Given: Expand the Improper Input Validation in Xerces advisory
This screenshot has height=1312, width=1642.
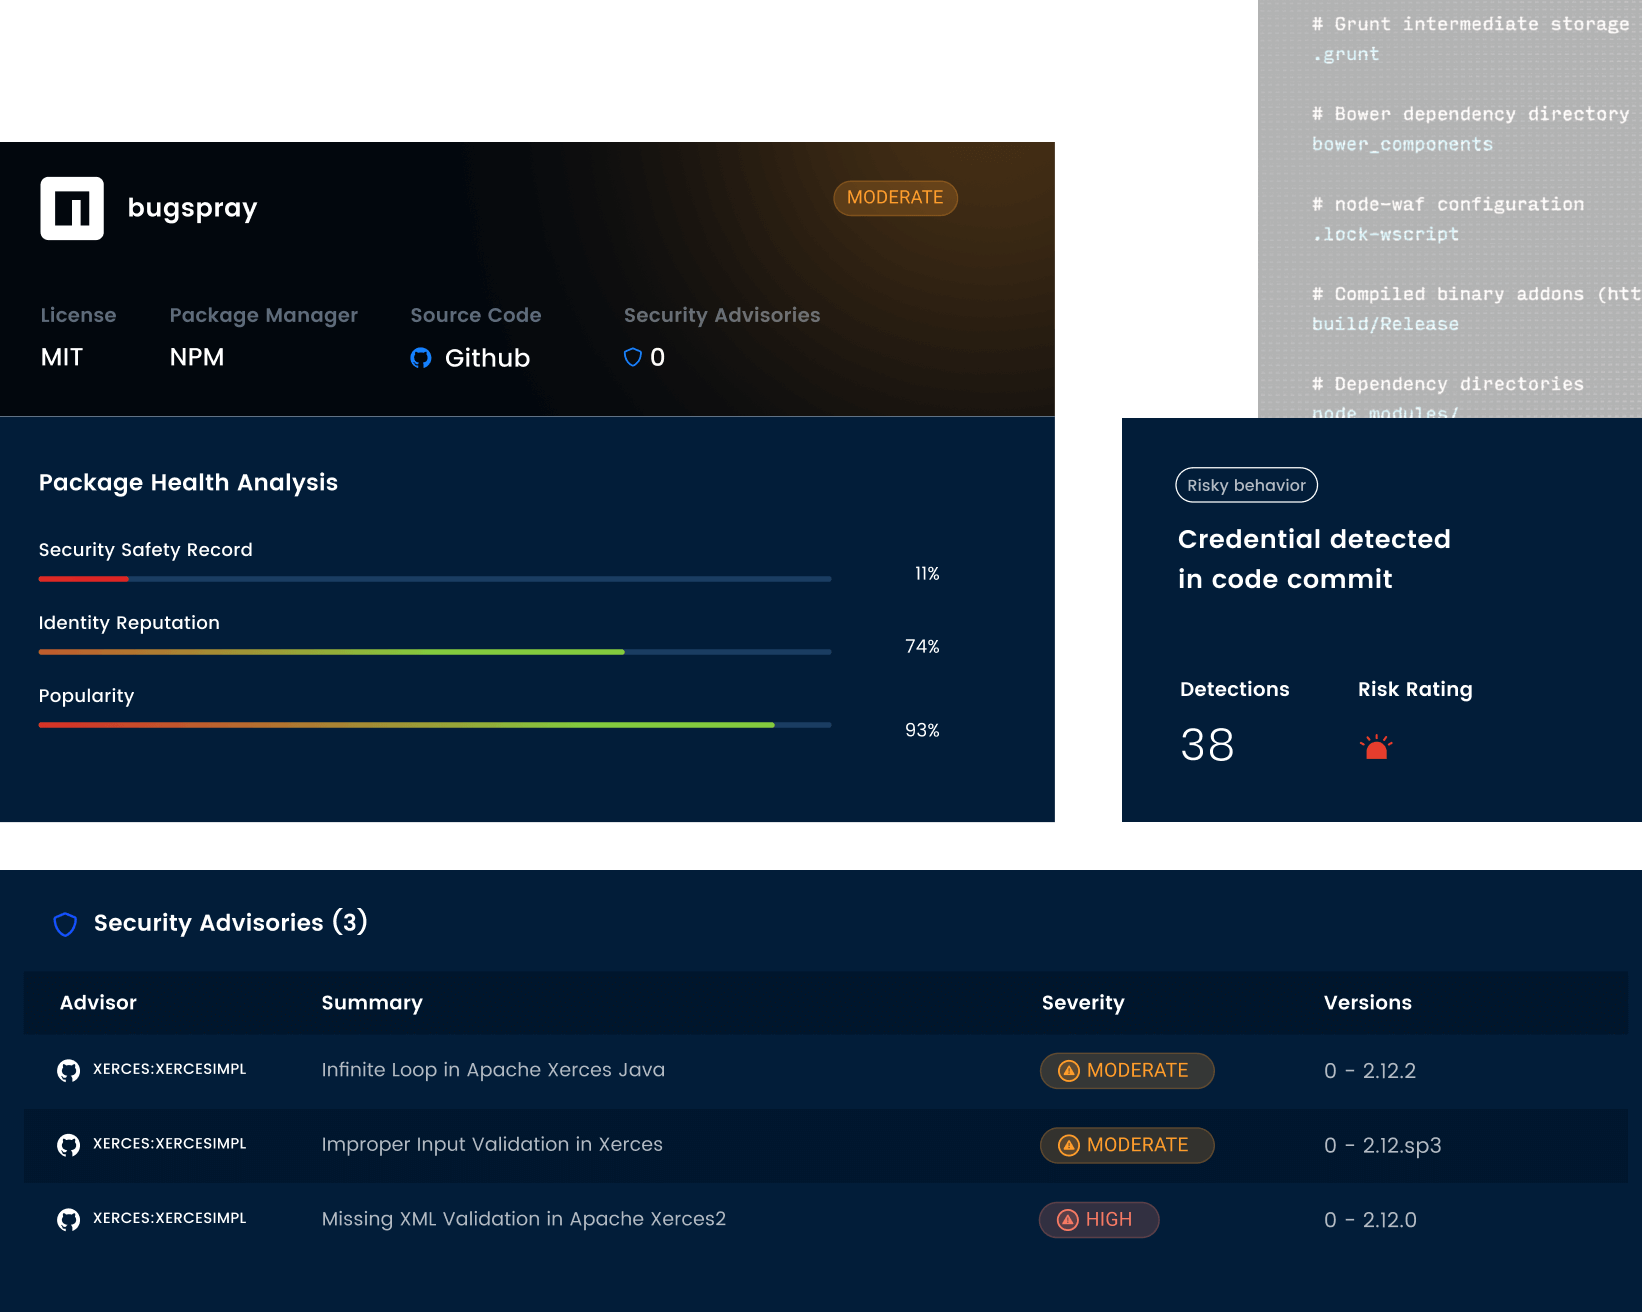Looking at the screenshot, I should pos(492,1145).
